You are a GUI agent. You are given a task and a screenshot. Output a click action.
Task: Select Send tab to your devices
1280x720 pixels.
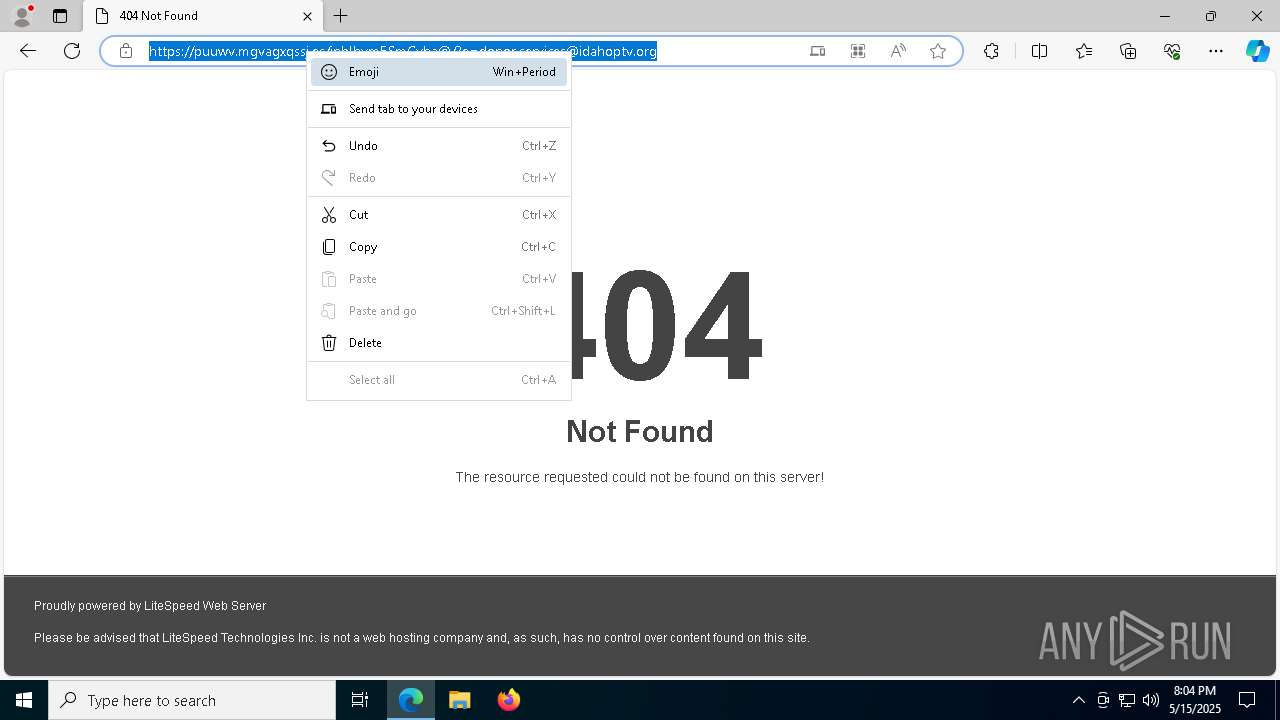439,109
